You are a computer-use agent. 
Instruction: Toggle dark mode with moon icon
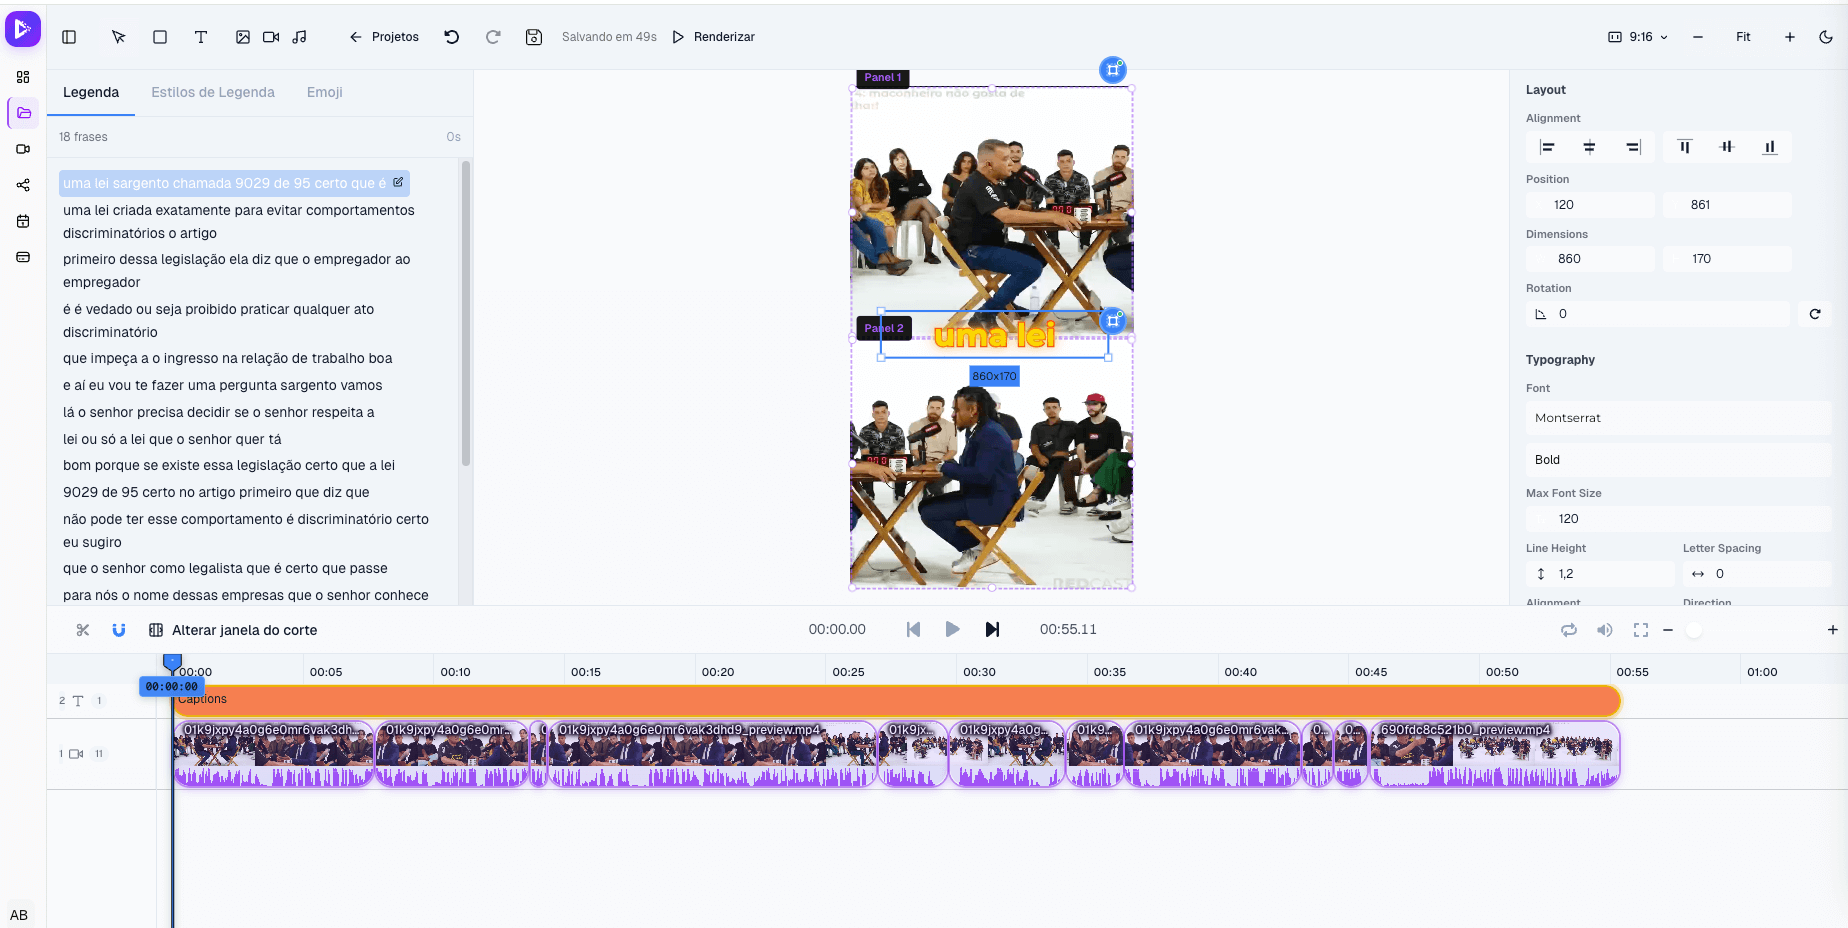(x=1826, y=37)
